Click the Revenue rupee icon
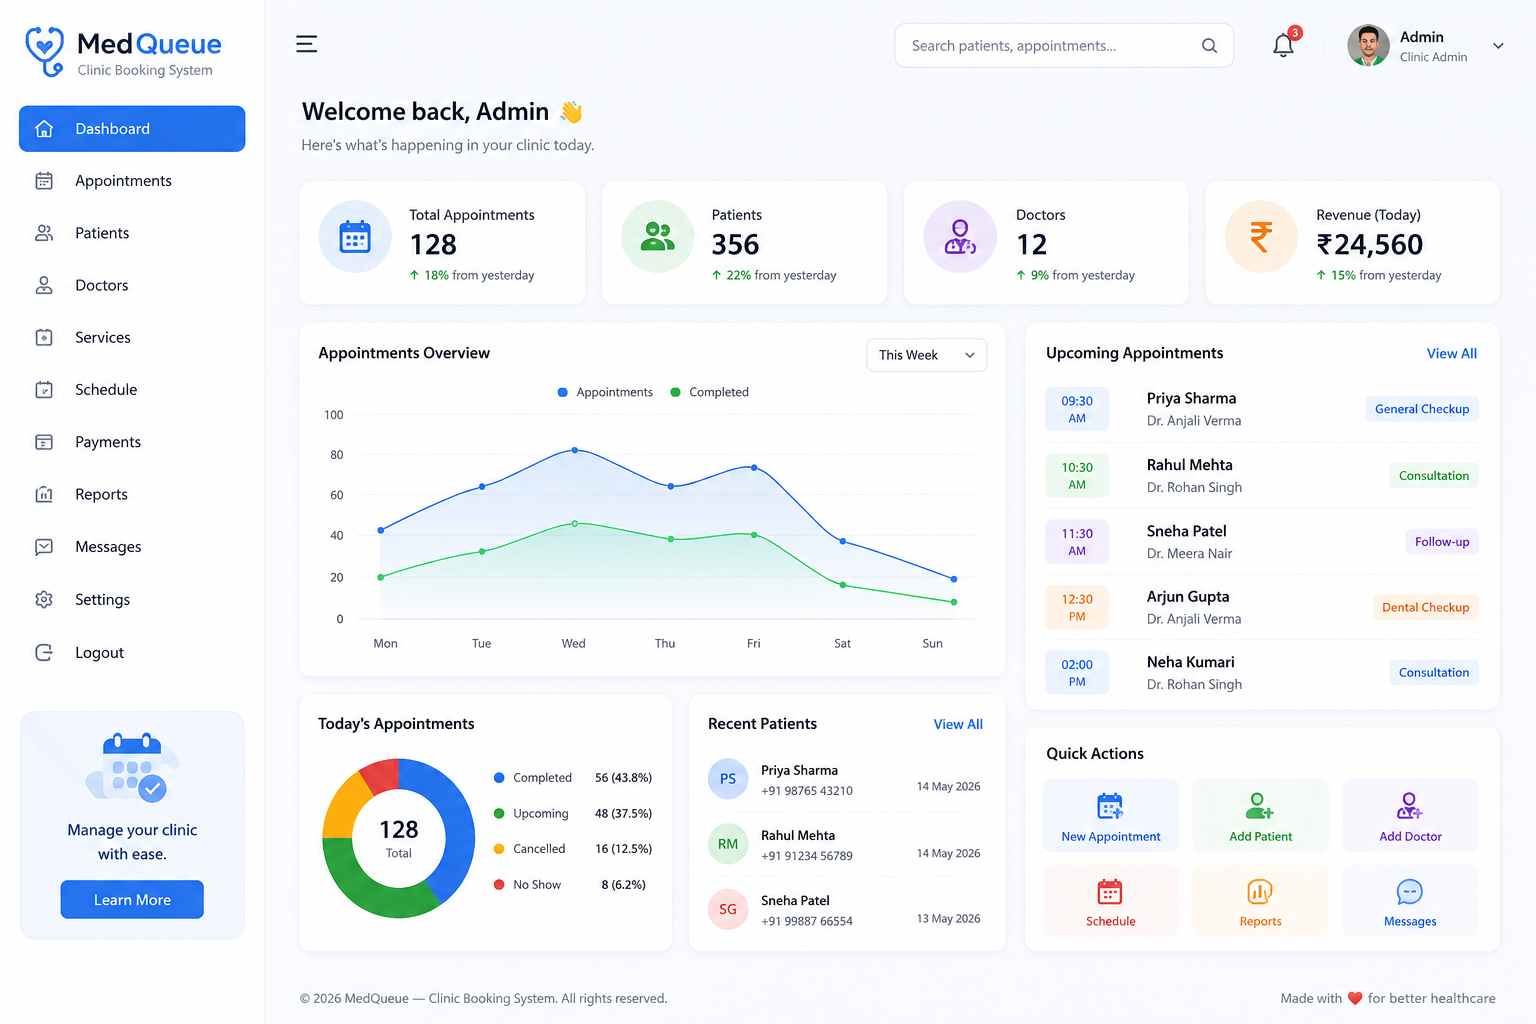Screen dimensions: 1536x1024 [x=1261, y=237]
